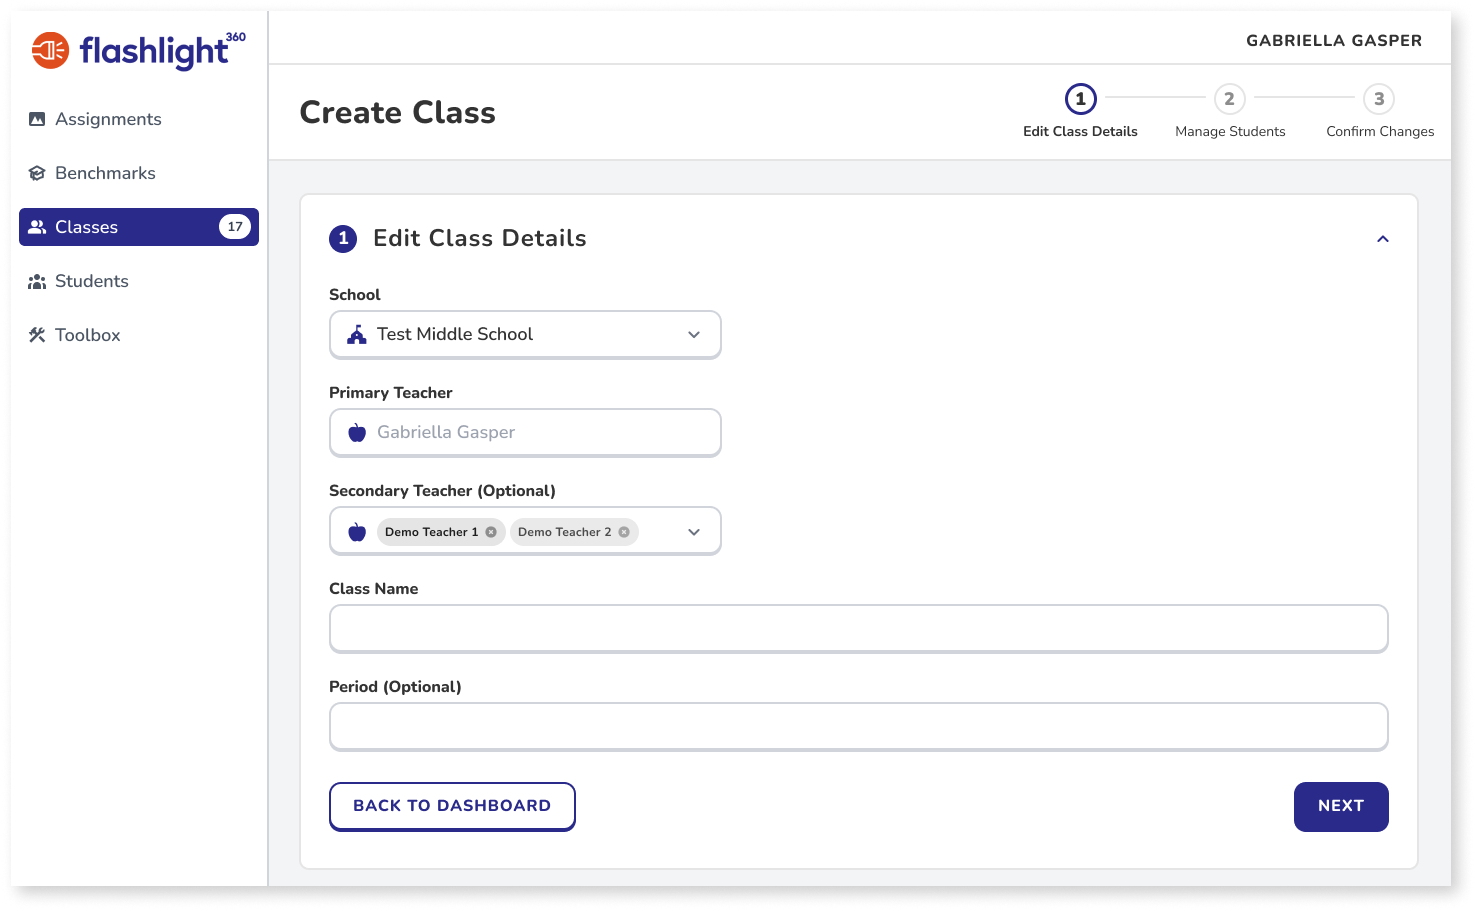Collapse the Edit Class Details section
1476x911 pixels.
click(x=1383, y=239)
